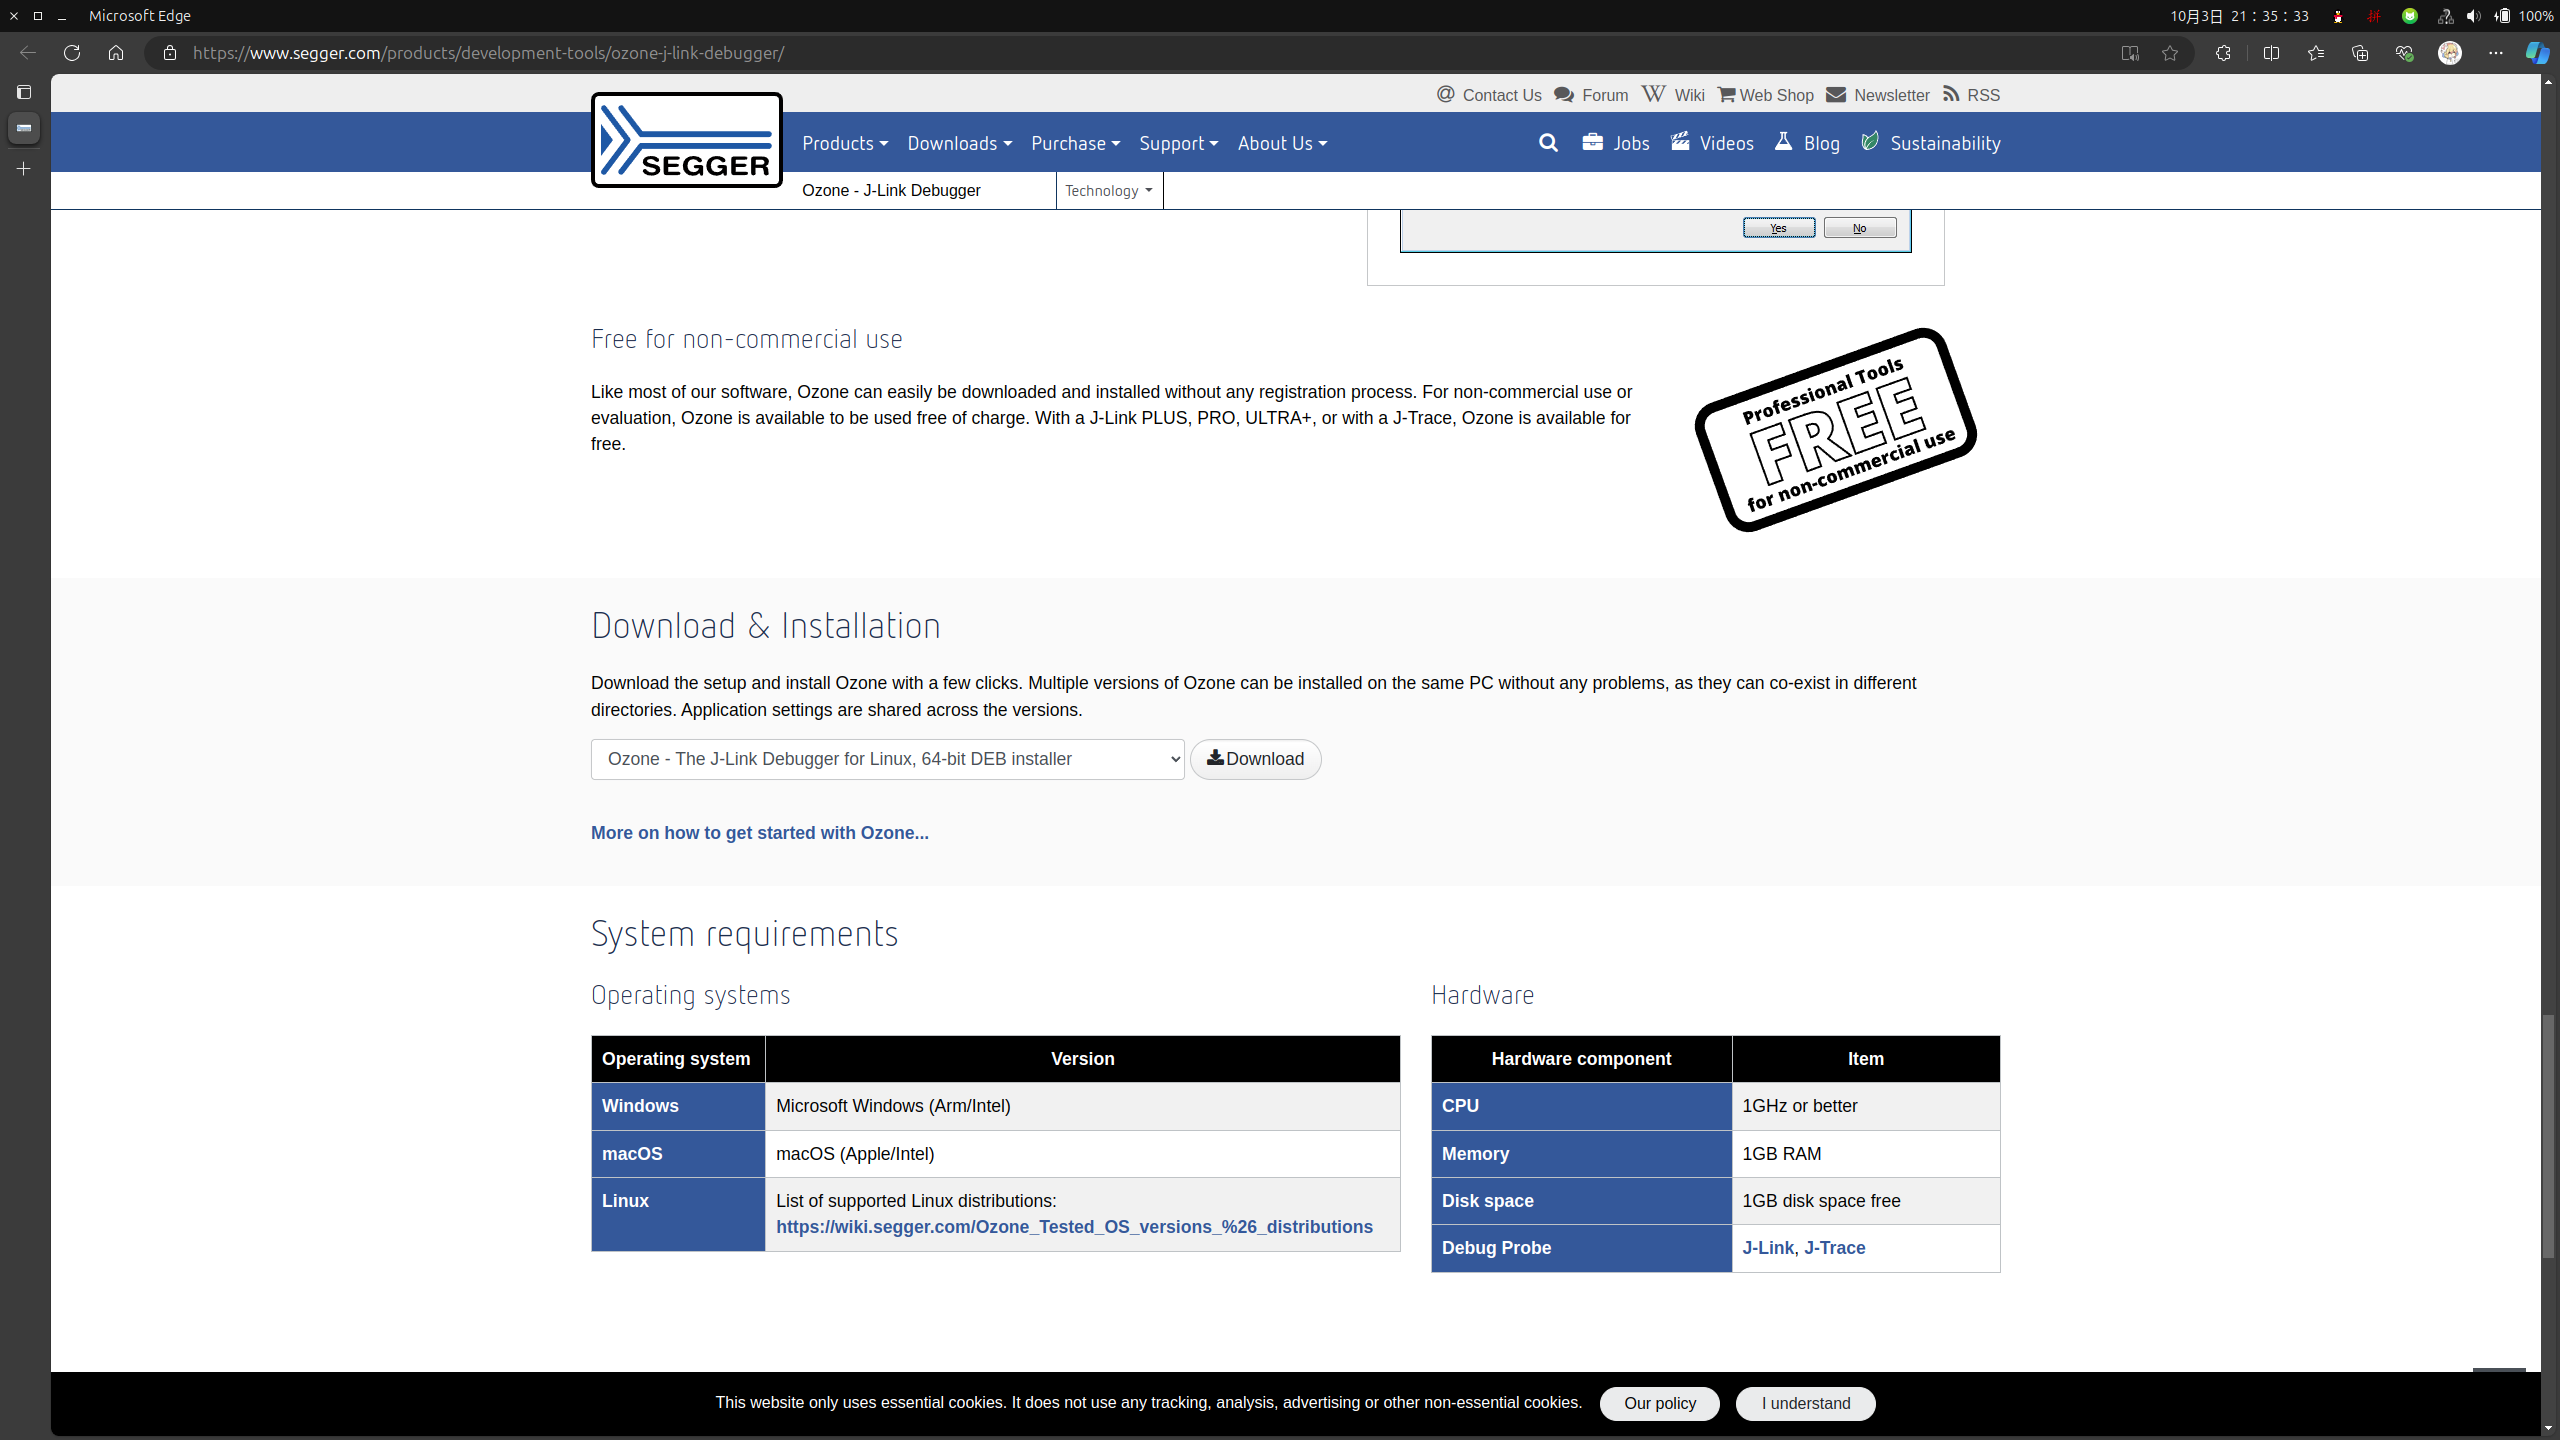Click the RSS feed icon
Screen dimensions: 2560x1440
tap(1951, 94)
